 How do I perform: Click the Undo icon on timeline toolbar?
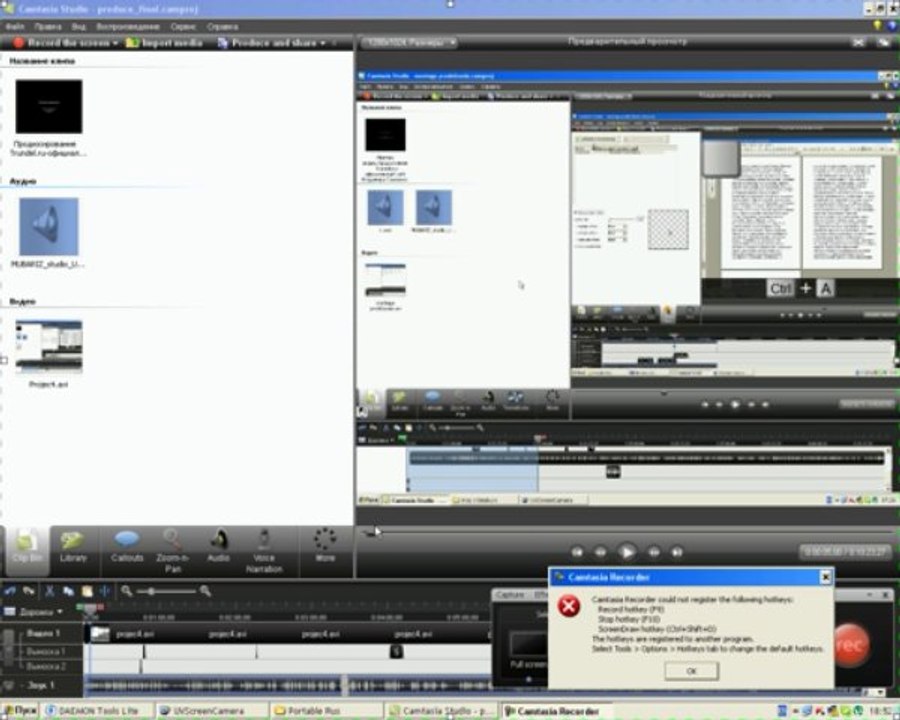coord(10,591)
